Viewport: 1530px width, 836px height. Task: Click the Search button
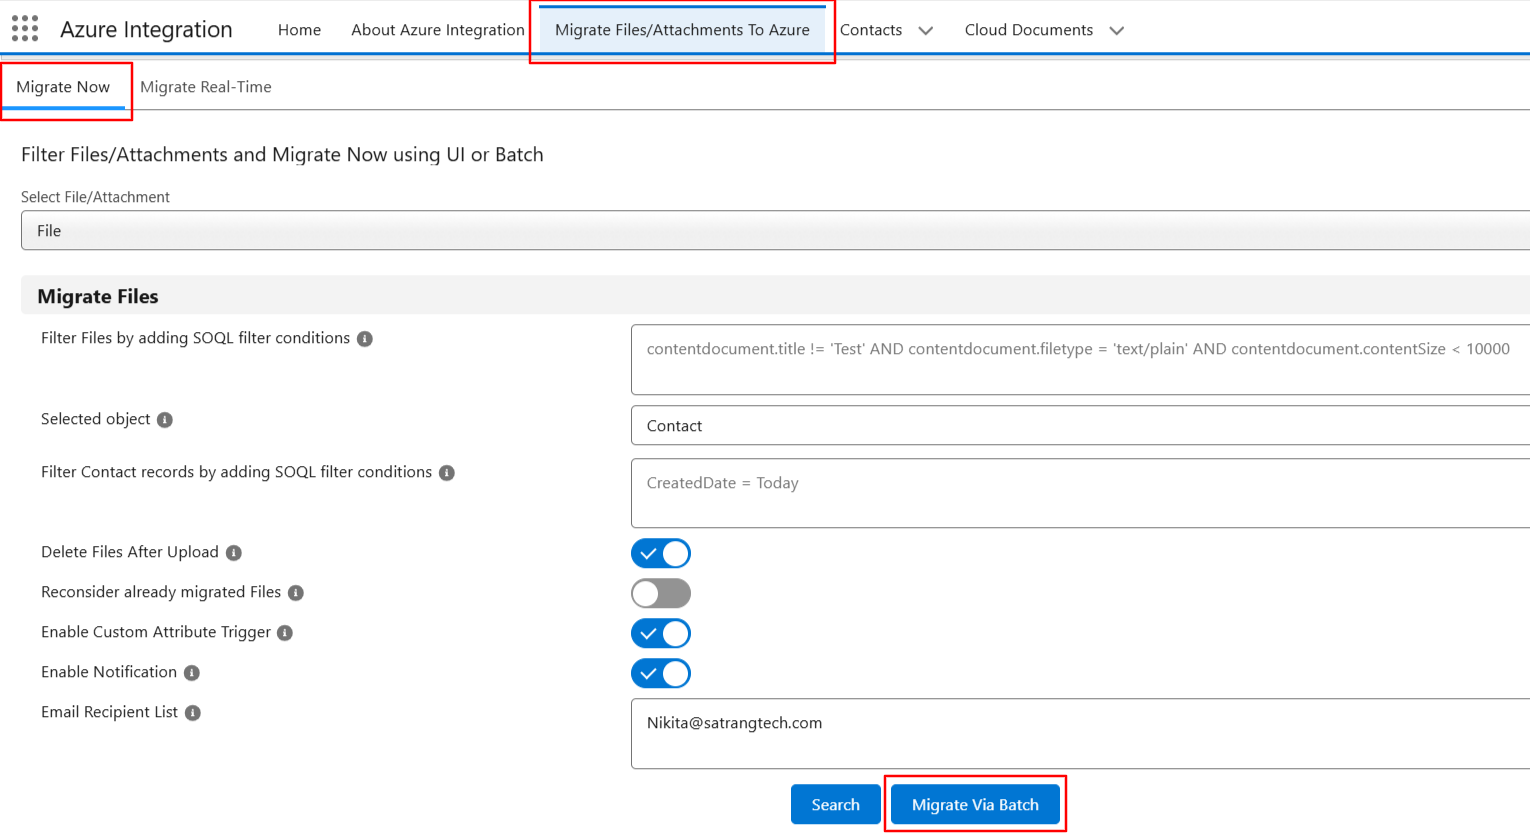tap(836, 804)
